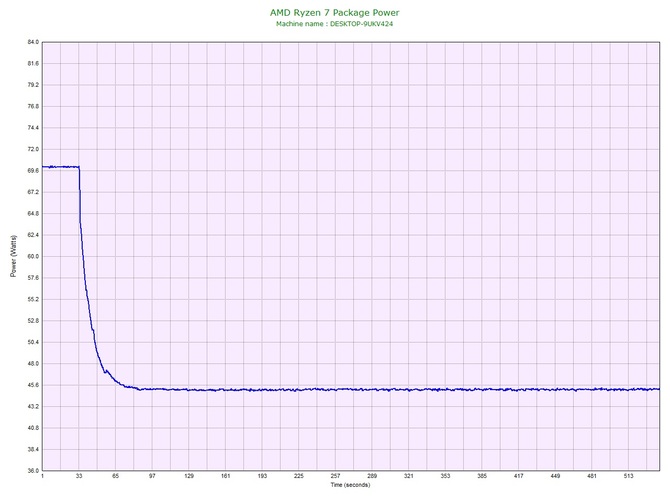This screenshot has width=670, height=502.
Task: Click the x-axis tick label 1
Action: tap(42, 476)
